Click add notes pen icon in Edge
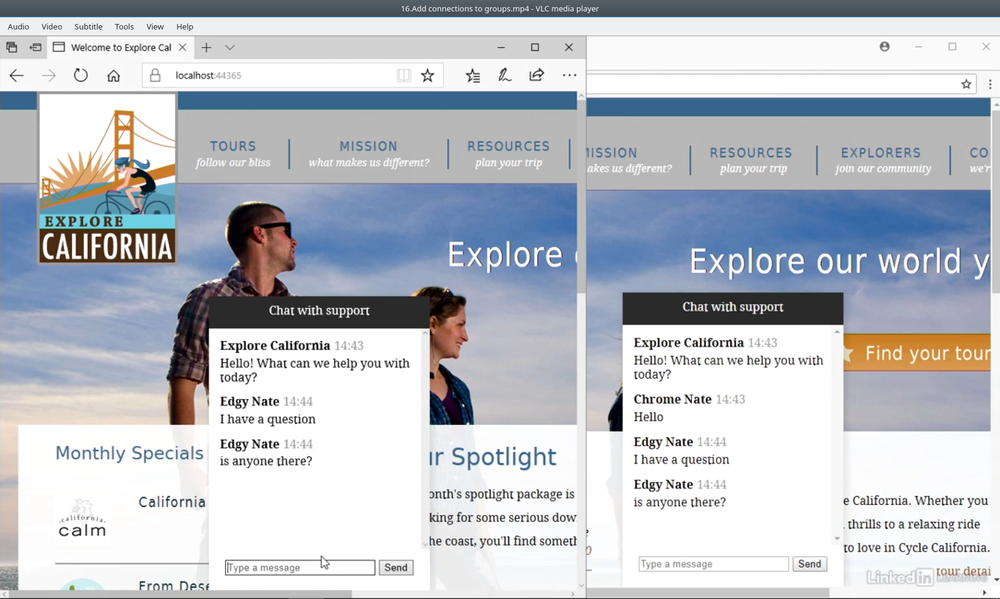The height and width of the screenshot is (599, 1000). pyautogui.click(x=504, y=75)
